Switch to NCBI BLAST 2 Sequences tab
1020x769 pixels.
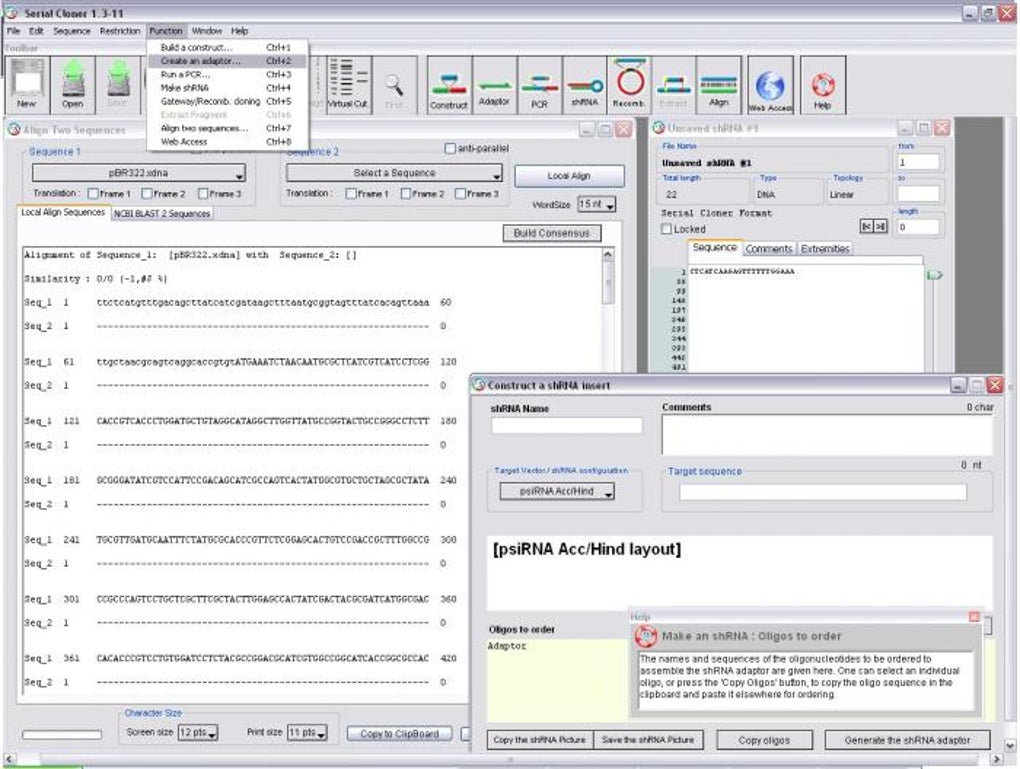[162, 213]
